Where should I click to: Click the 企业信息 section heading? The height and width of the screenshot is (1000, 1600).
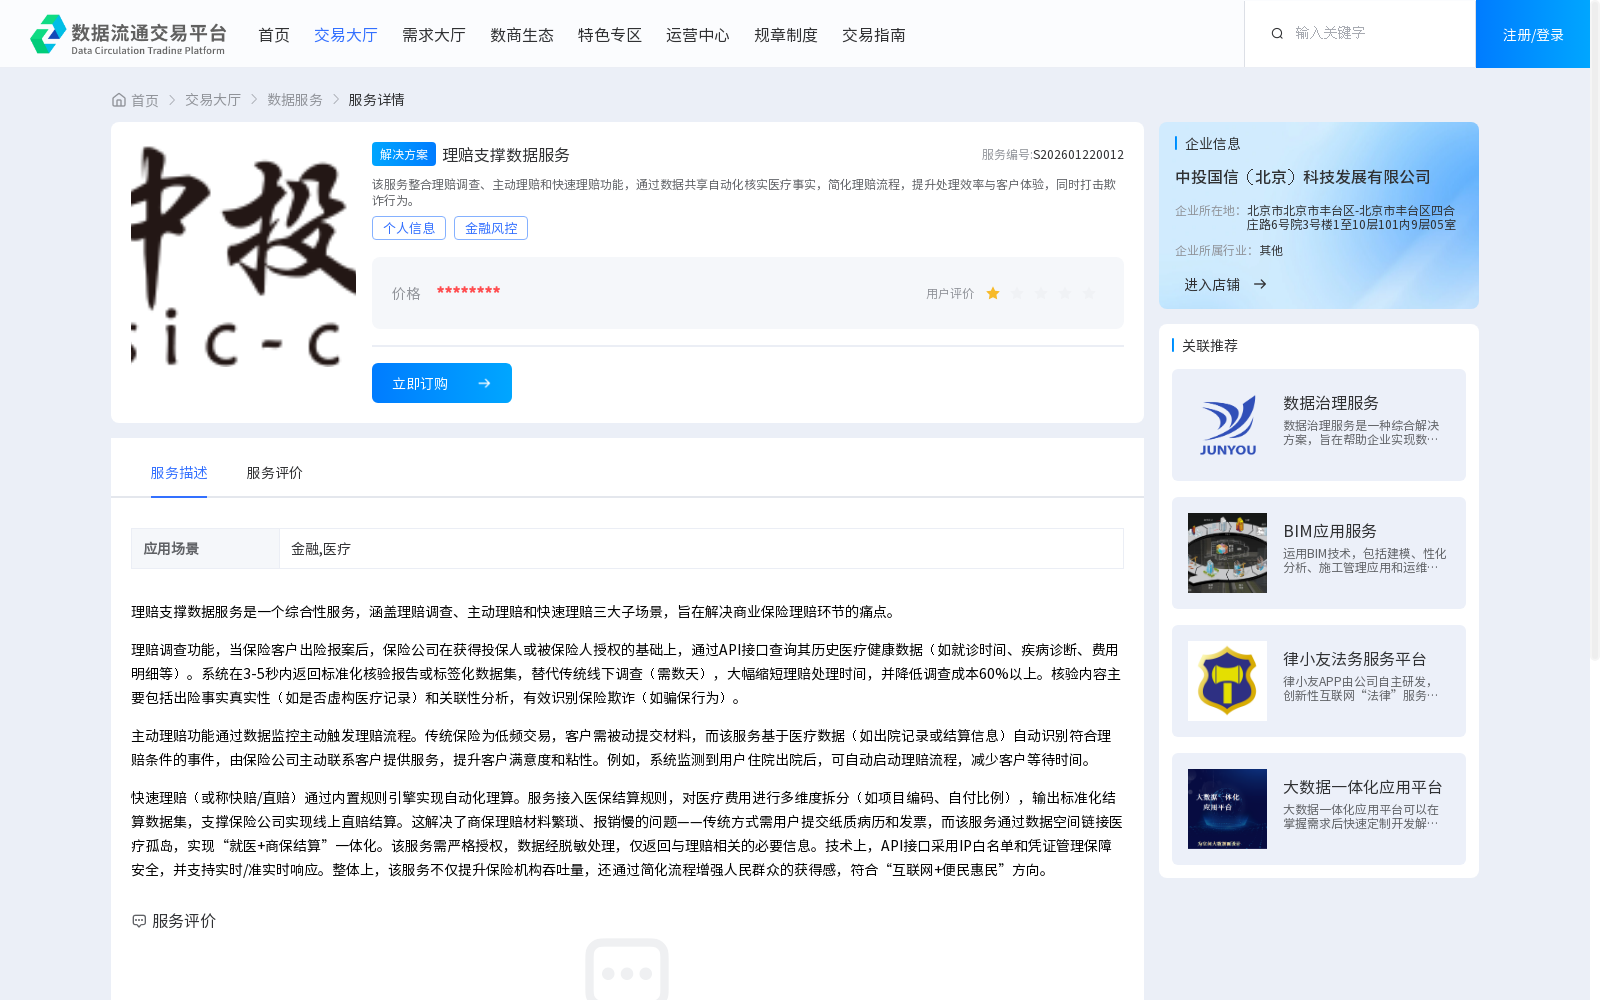pyautogui.click(x=1213, y=144)
